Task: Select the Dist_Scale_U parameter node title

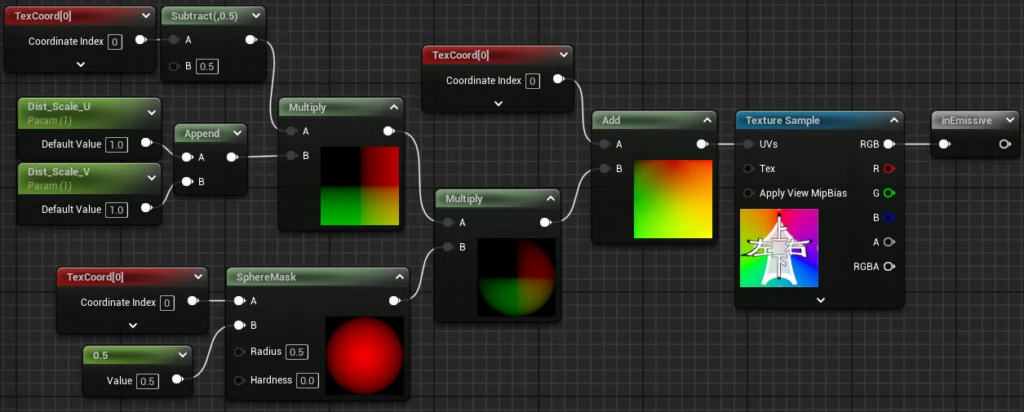Action: [62, 106]
